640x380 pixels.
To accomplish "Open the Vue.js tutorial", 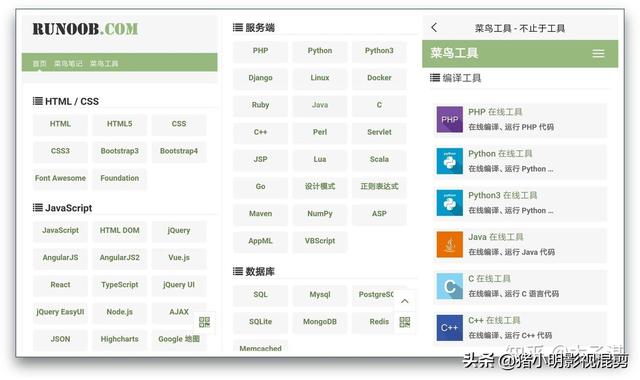I will [x=179, y=258].
